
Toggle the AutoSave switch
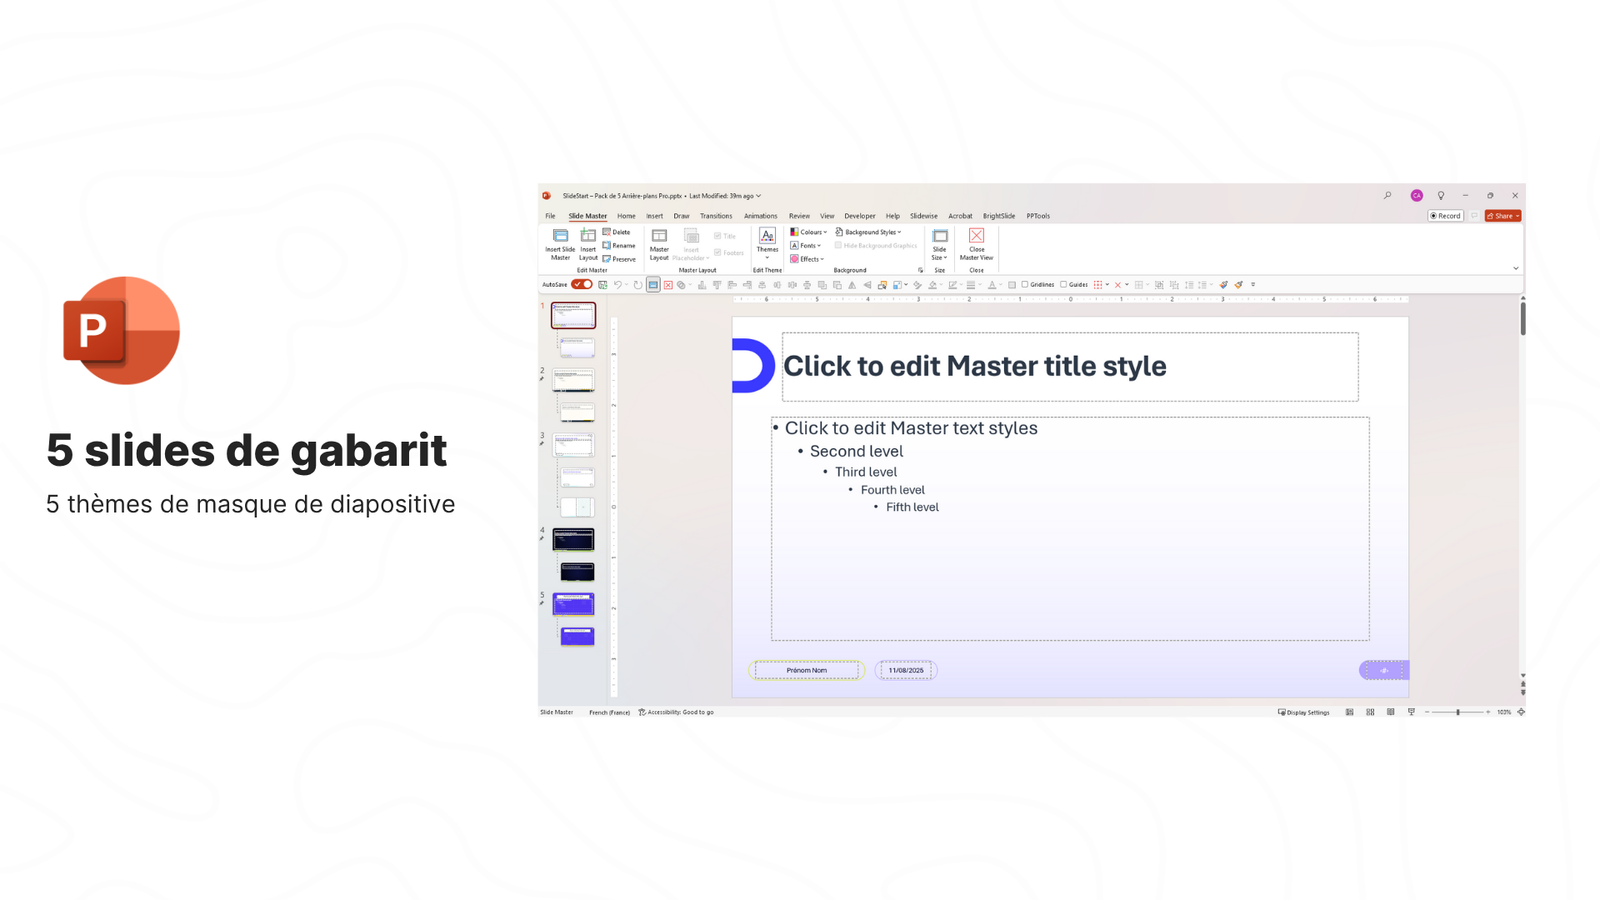click(582, 285)
